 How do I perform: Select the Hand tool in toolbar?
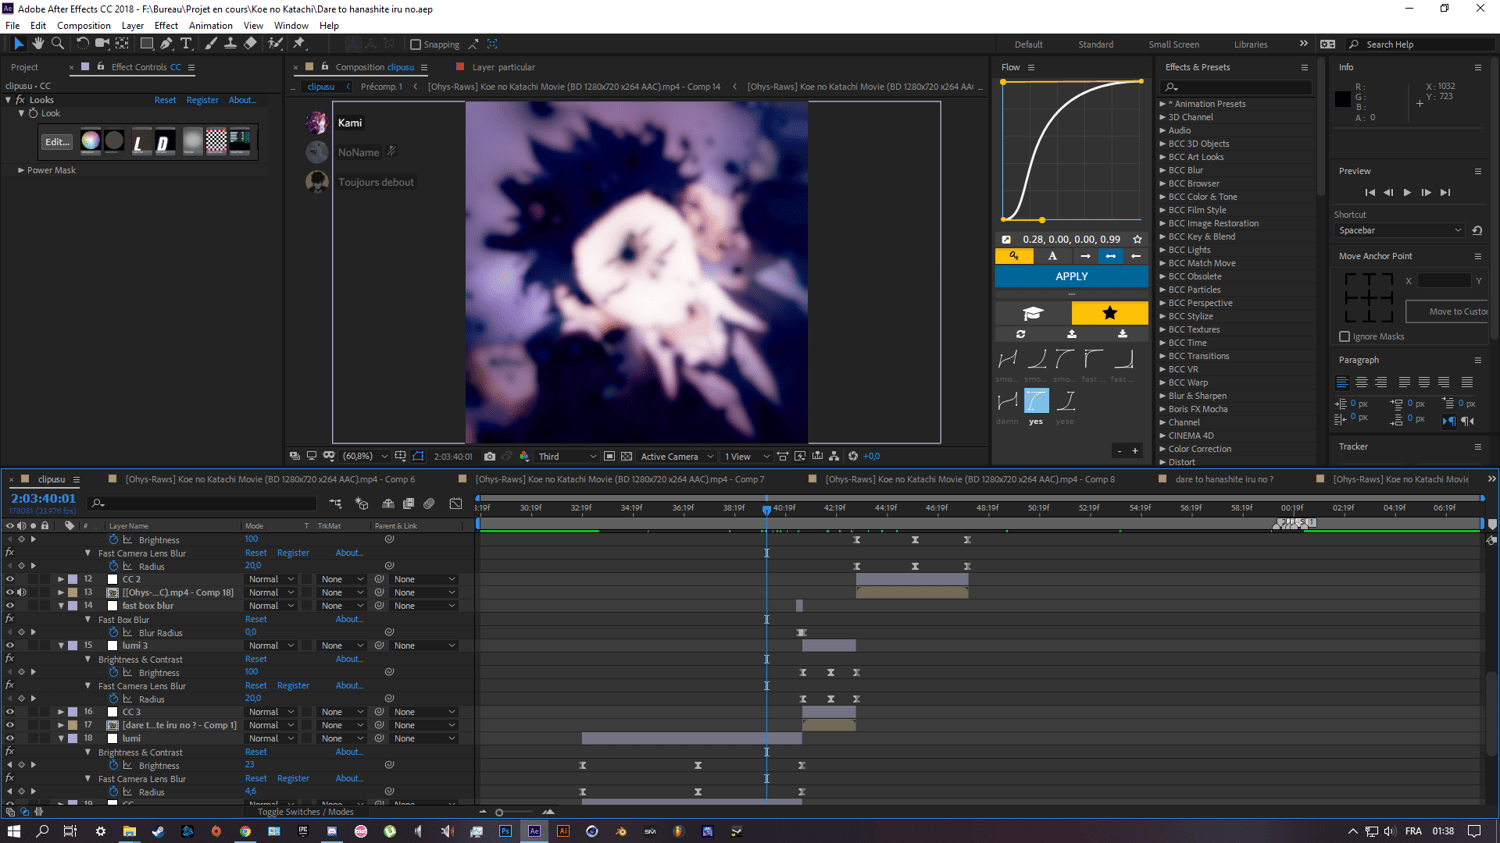coord(38,44)
